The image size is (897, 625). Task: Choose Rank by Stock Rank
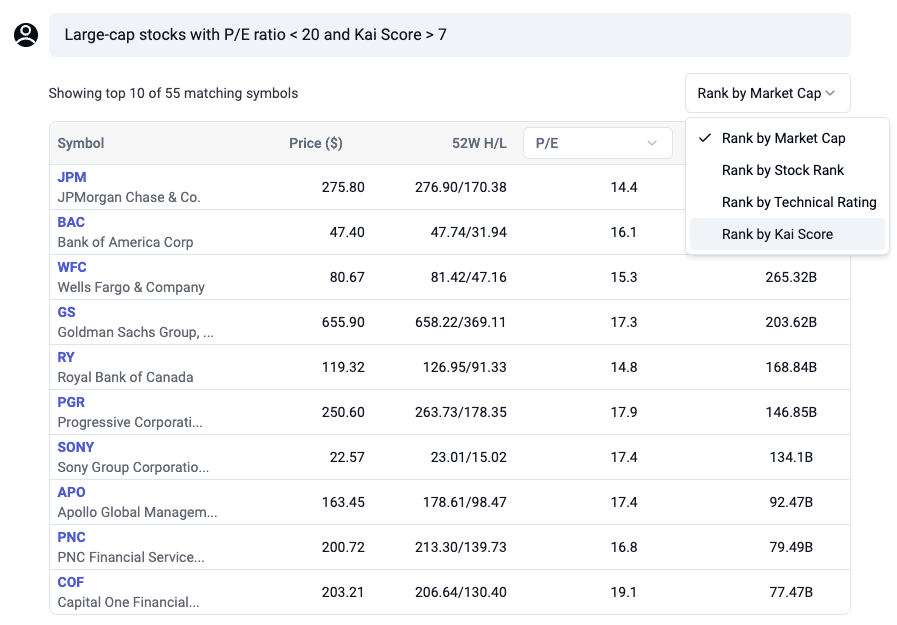782,170
